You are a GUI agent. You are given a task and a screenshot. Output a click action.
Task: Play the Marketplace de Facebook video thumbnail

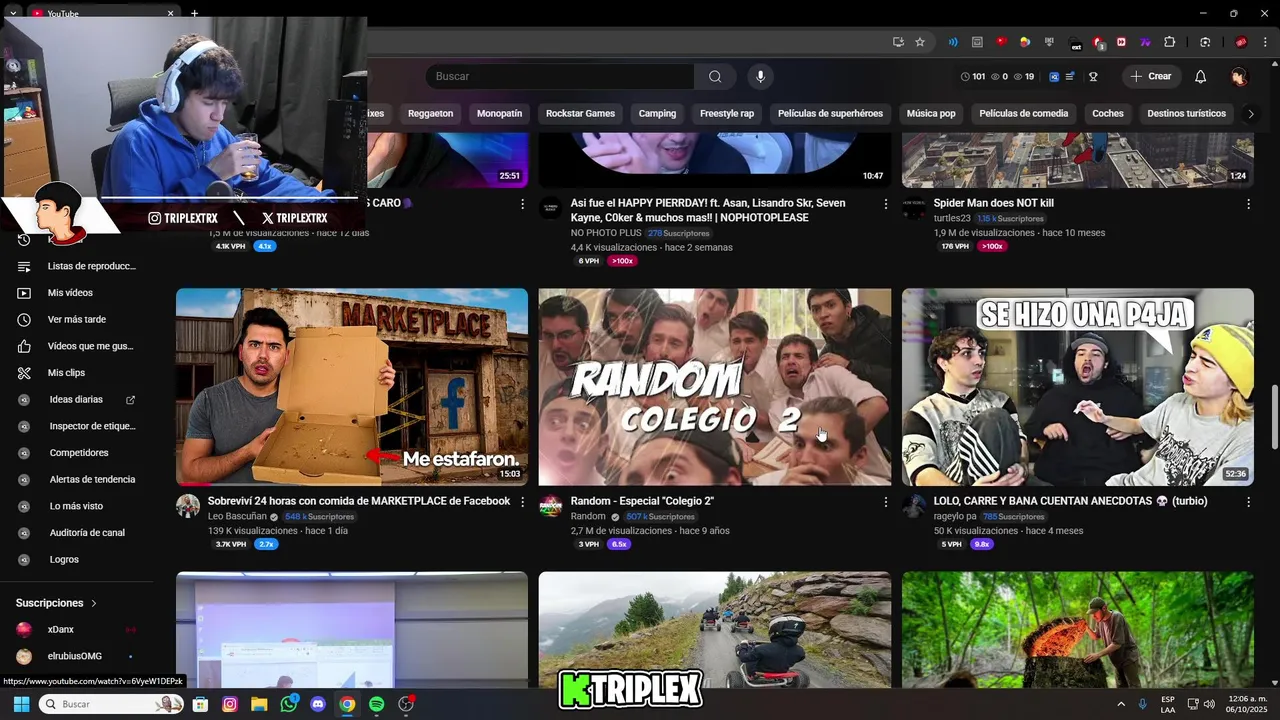pos(352,387)
